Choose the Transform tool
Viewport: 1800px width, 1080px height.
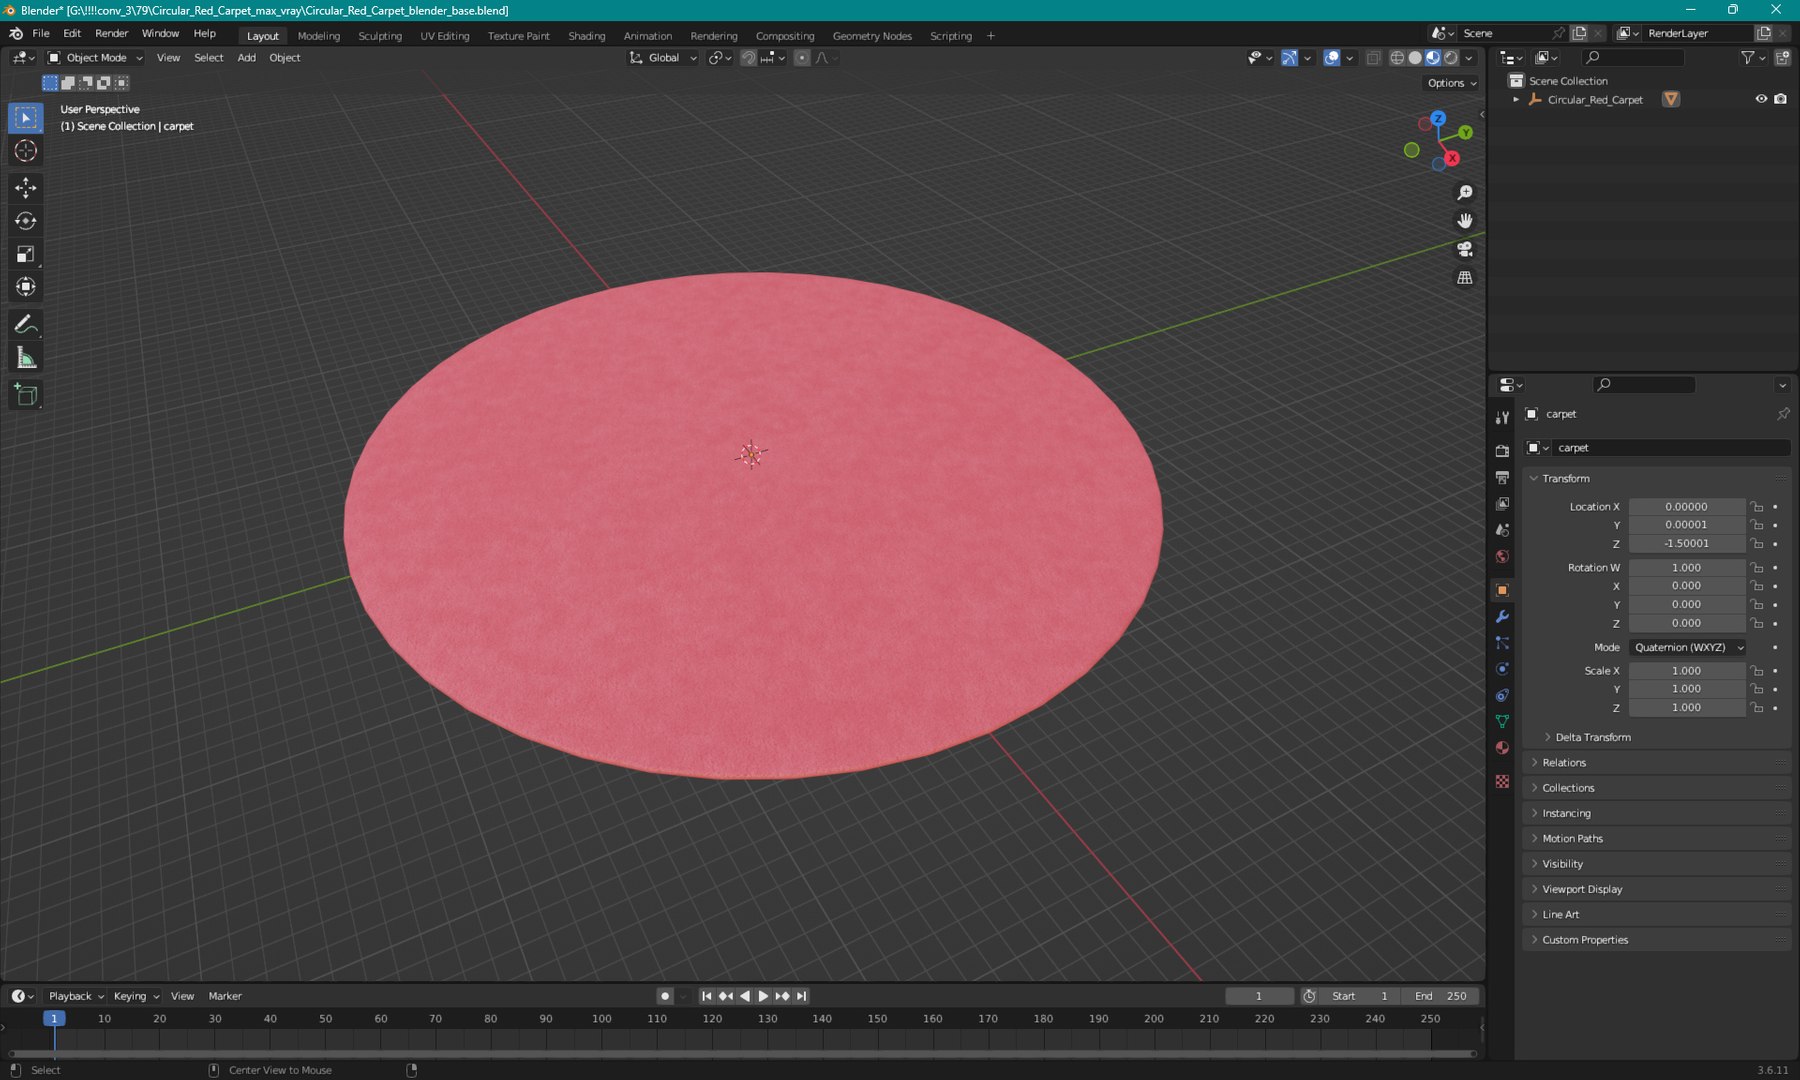(26, 287)
